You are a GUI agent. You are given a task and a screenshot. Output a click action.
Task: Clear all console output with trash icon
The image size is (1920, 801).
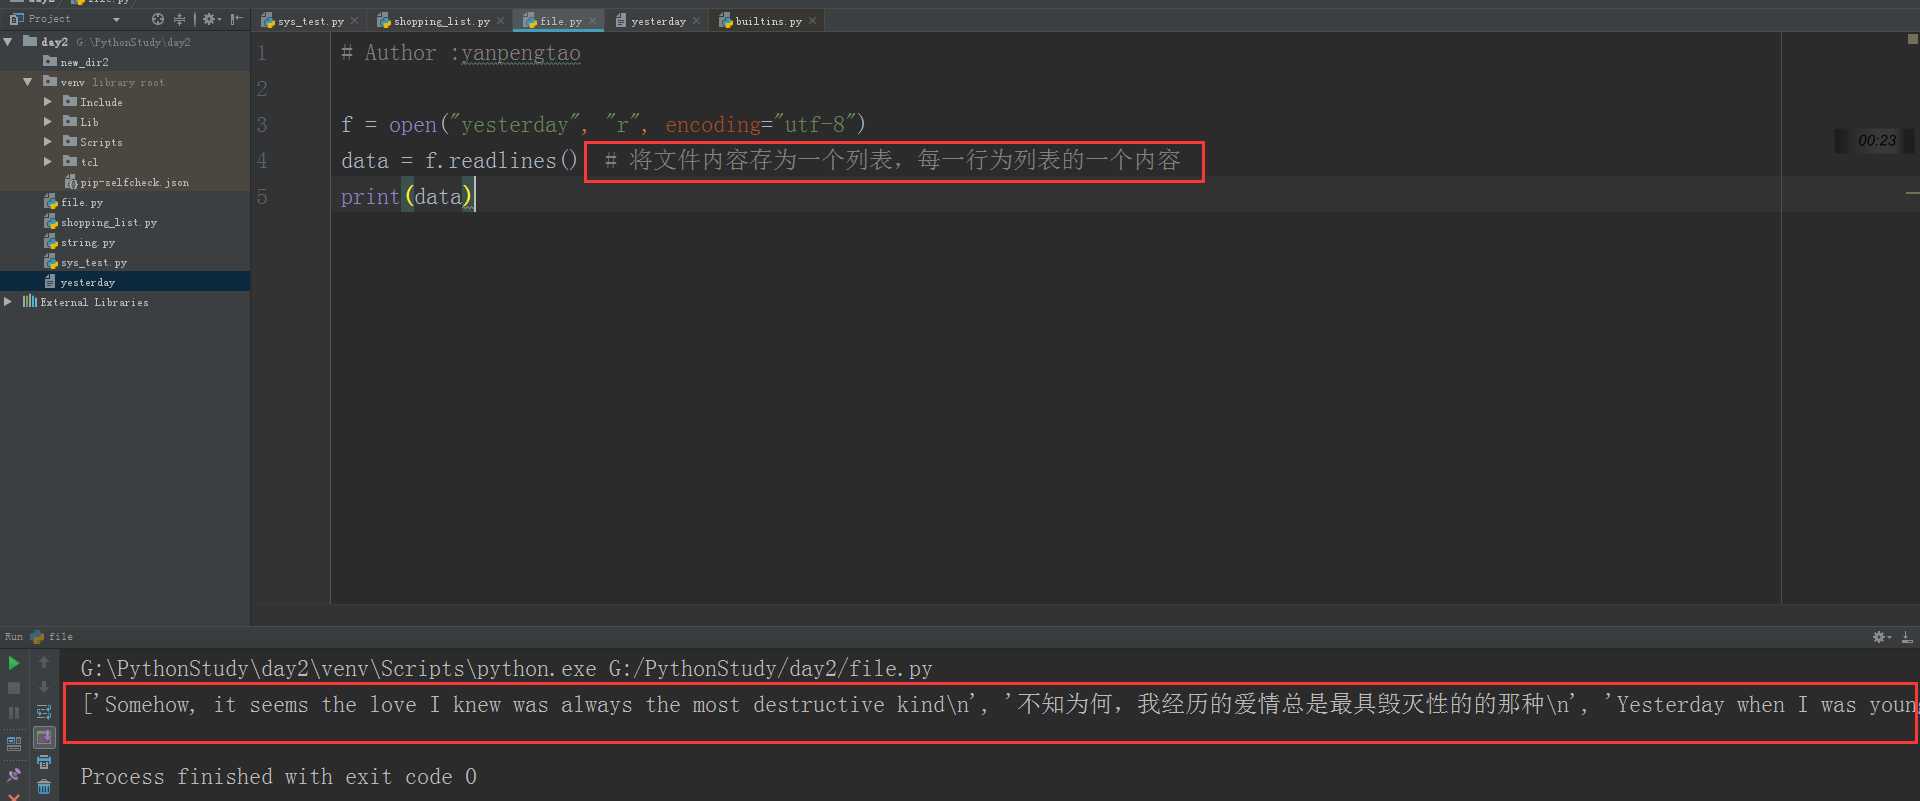[44, 788]
